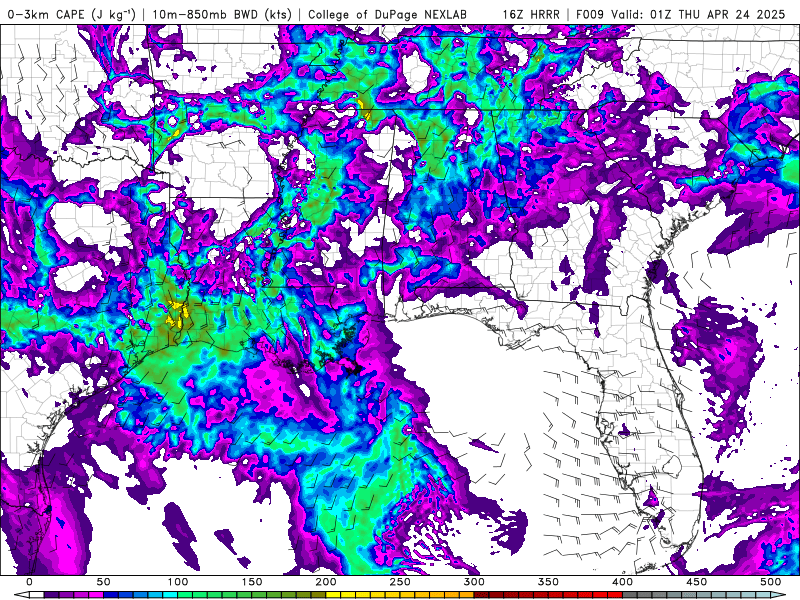Viewport: 800px width, 600px height.
Task: Click the "0" label on the color scale
Action: click(30, 582)
